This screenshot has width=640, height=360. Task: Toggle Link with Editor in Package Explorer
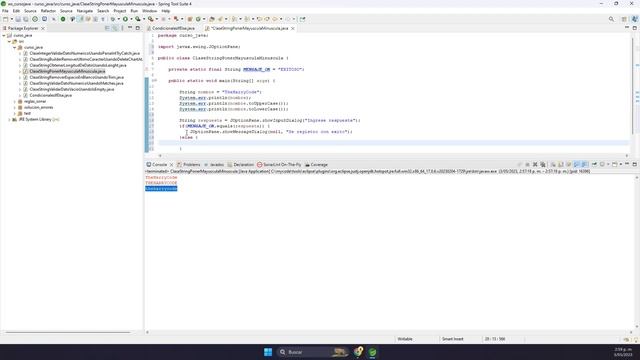click(x=115, y=28)
